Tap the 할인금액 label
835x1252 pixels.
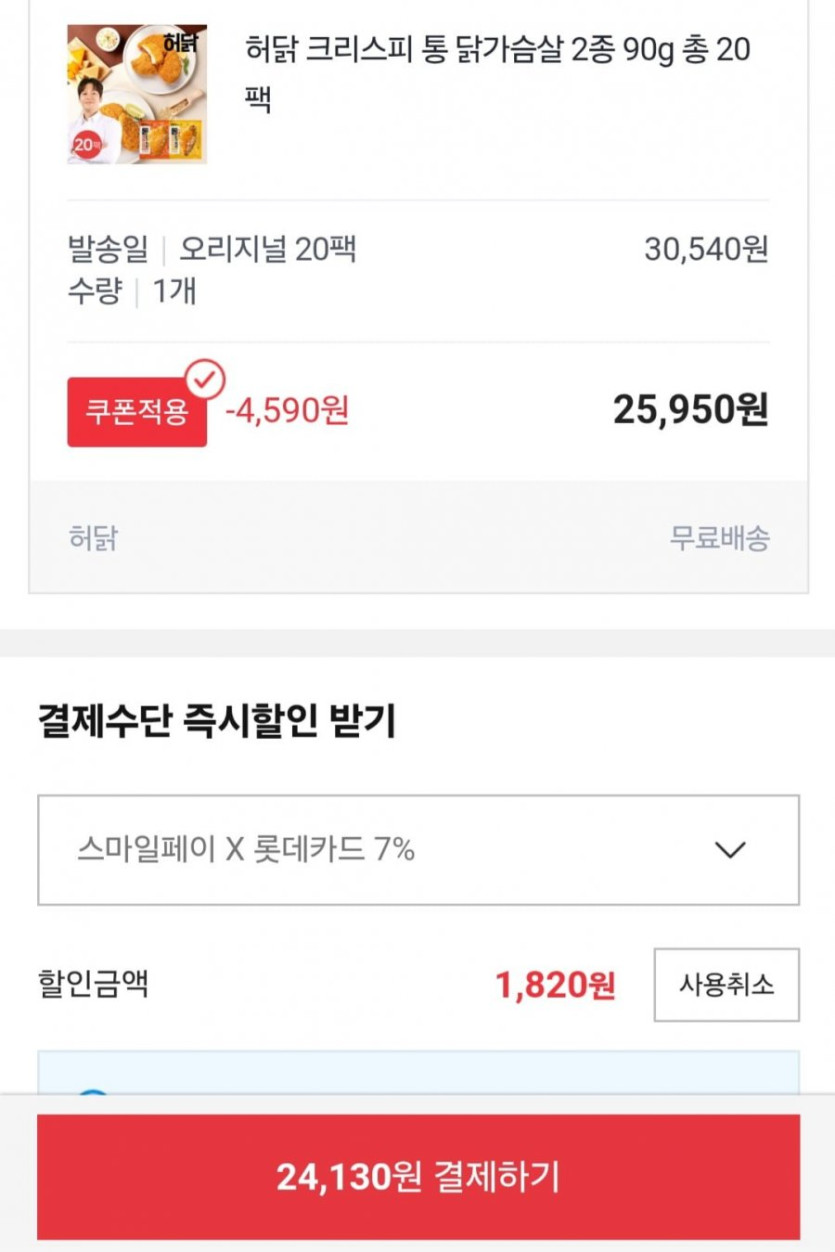coord(93,984)
